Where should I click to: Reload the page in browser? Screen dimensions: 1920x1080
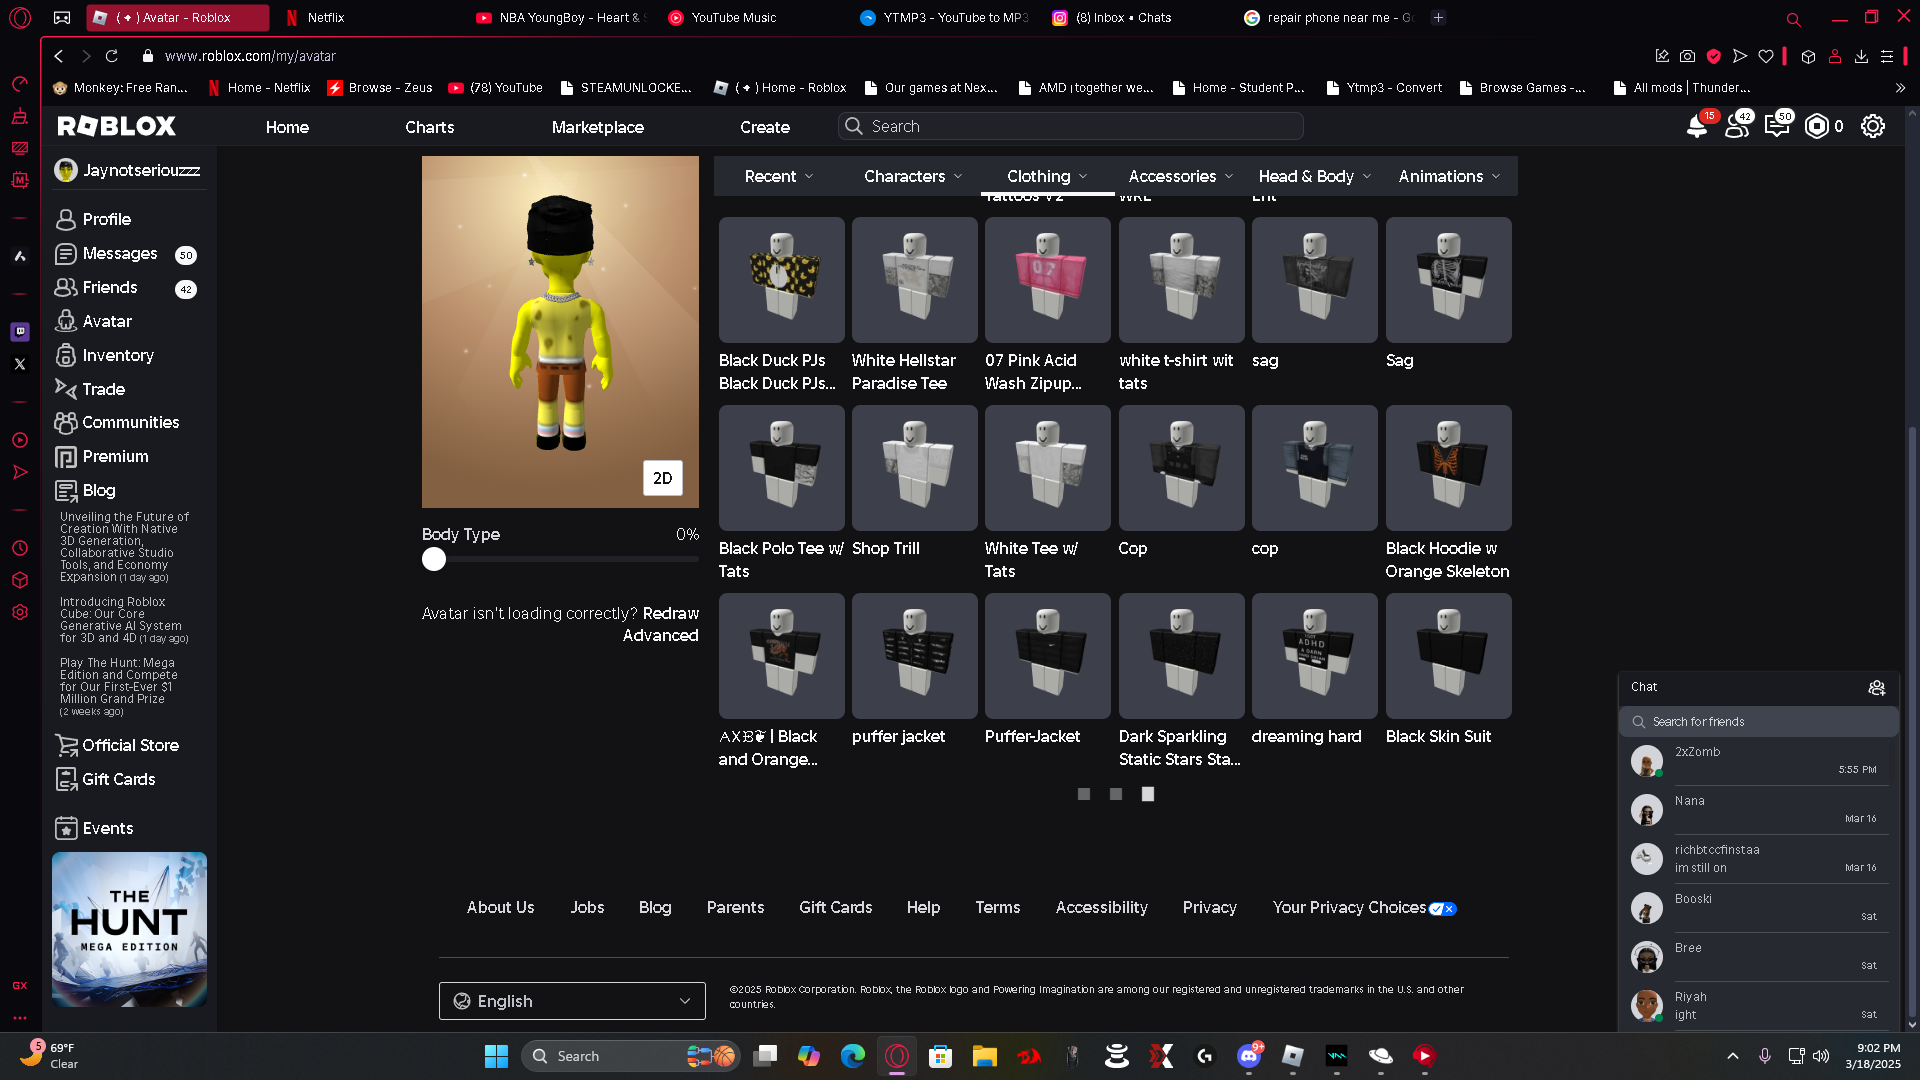[112, 56]
